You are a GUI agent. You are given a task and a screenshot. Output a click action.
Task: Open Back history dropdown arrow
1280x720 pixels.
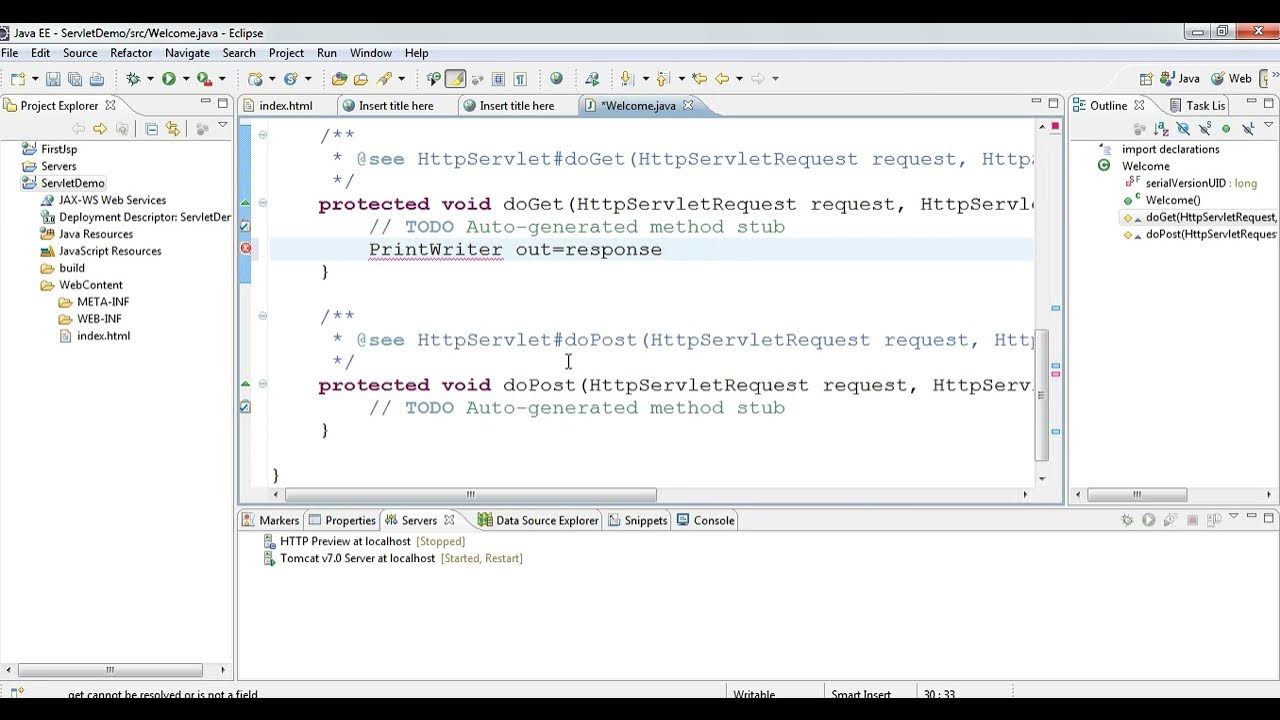[739, 78]
